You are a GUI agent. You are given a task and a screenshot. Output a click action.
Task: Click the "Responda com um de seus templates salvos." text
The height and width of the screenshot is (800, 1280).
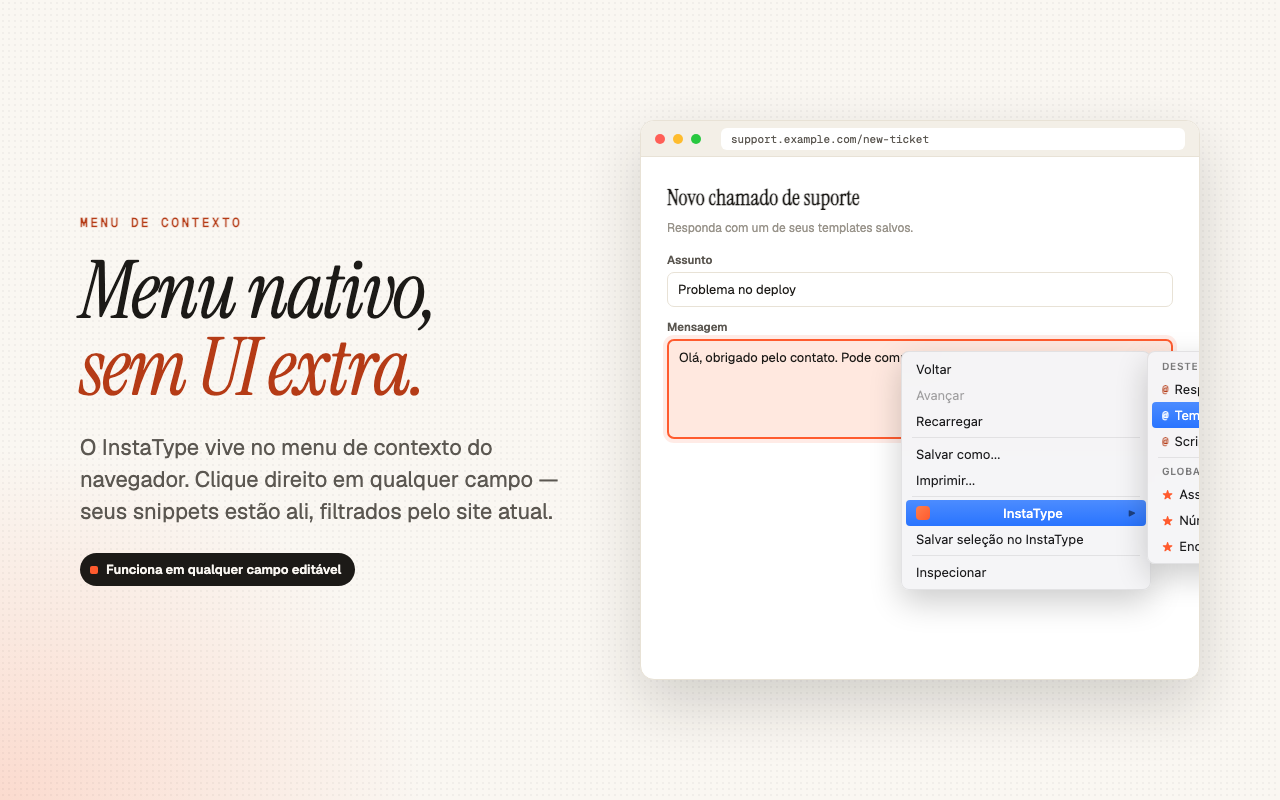tap(790, 228)
